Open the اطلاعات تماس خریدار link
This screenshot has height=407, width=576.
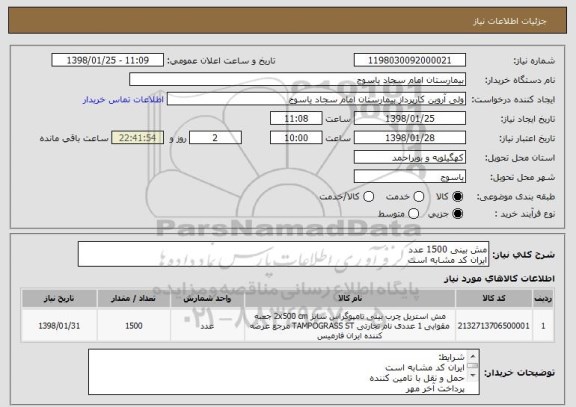click(x=123, y=100)
